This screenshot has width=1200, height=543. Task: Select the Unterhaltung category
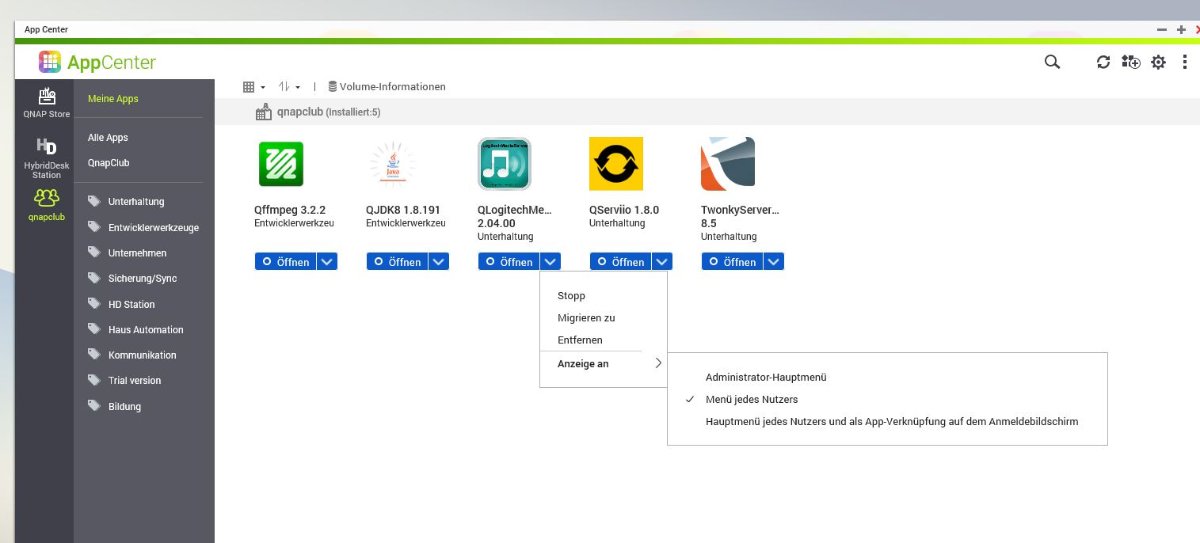tap(136, 202)
